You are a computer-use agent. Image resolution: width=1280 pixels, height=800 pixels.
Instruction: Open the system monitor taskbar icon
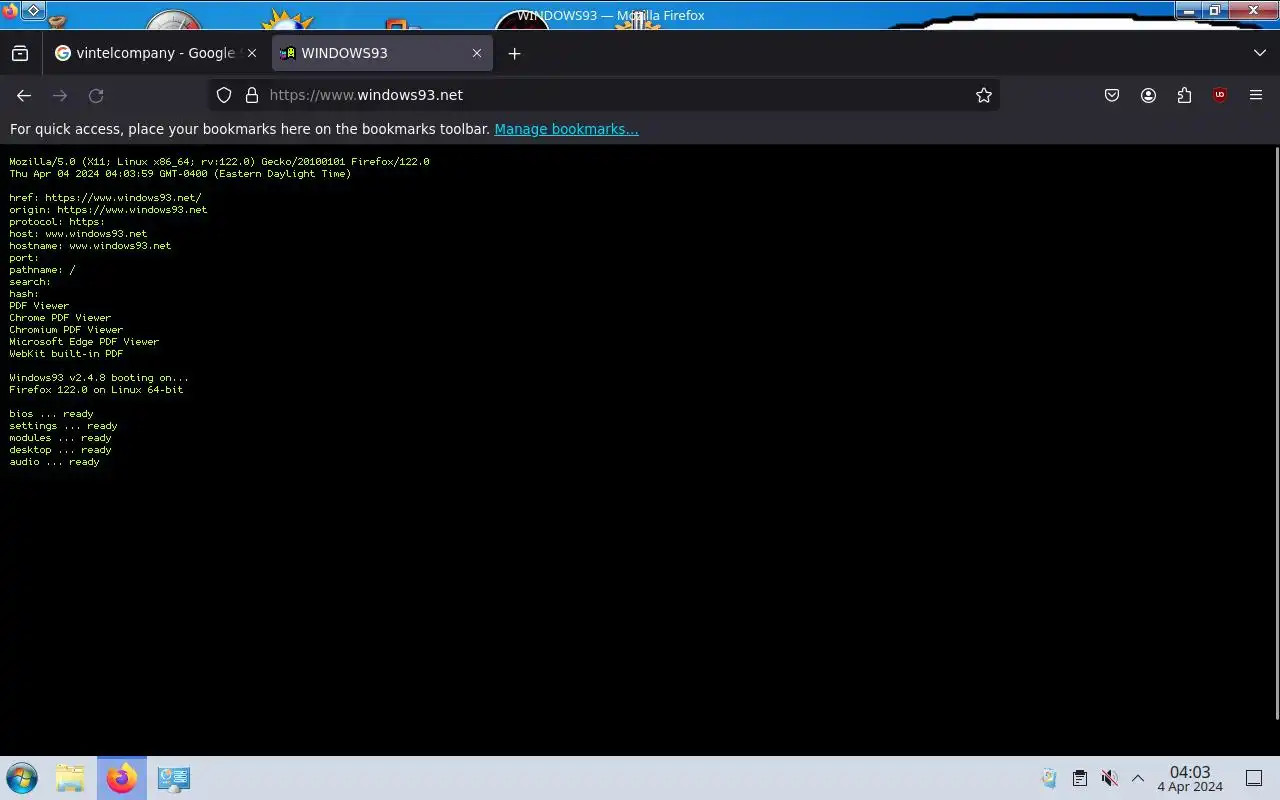174,778
